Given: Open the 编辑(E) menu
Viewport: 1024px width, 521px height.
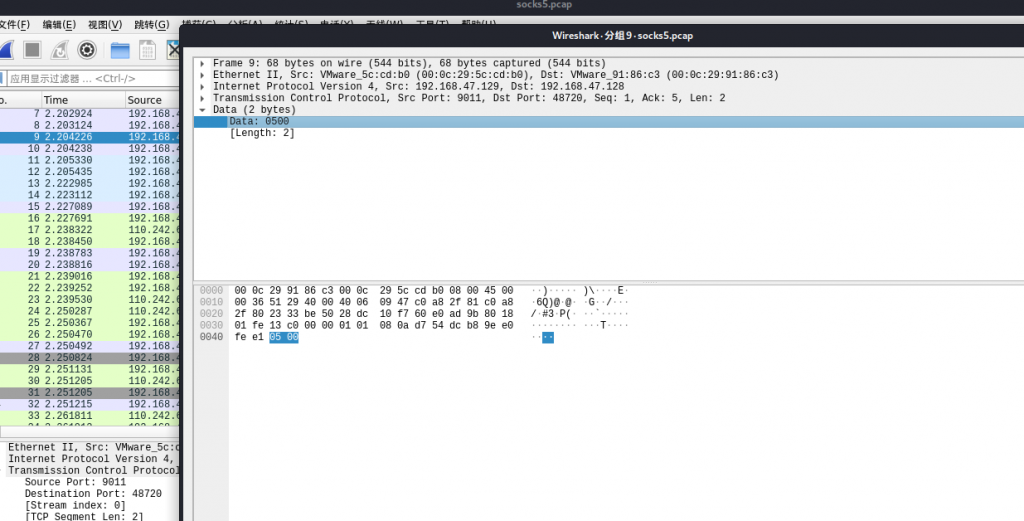Looking at the screenshot, I should [x=59, y=25].
